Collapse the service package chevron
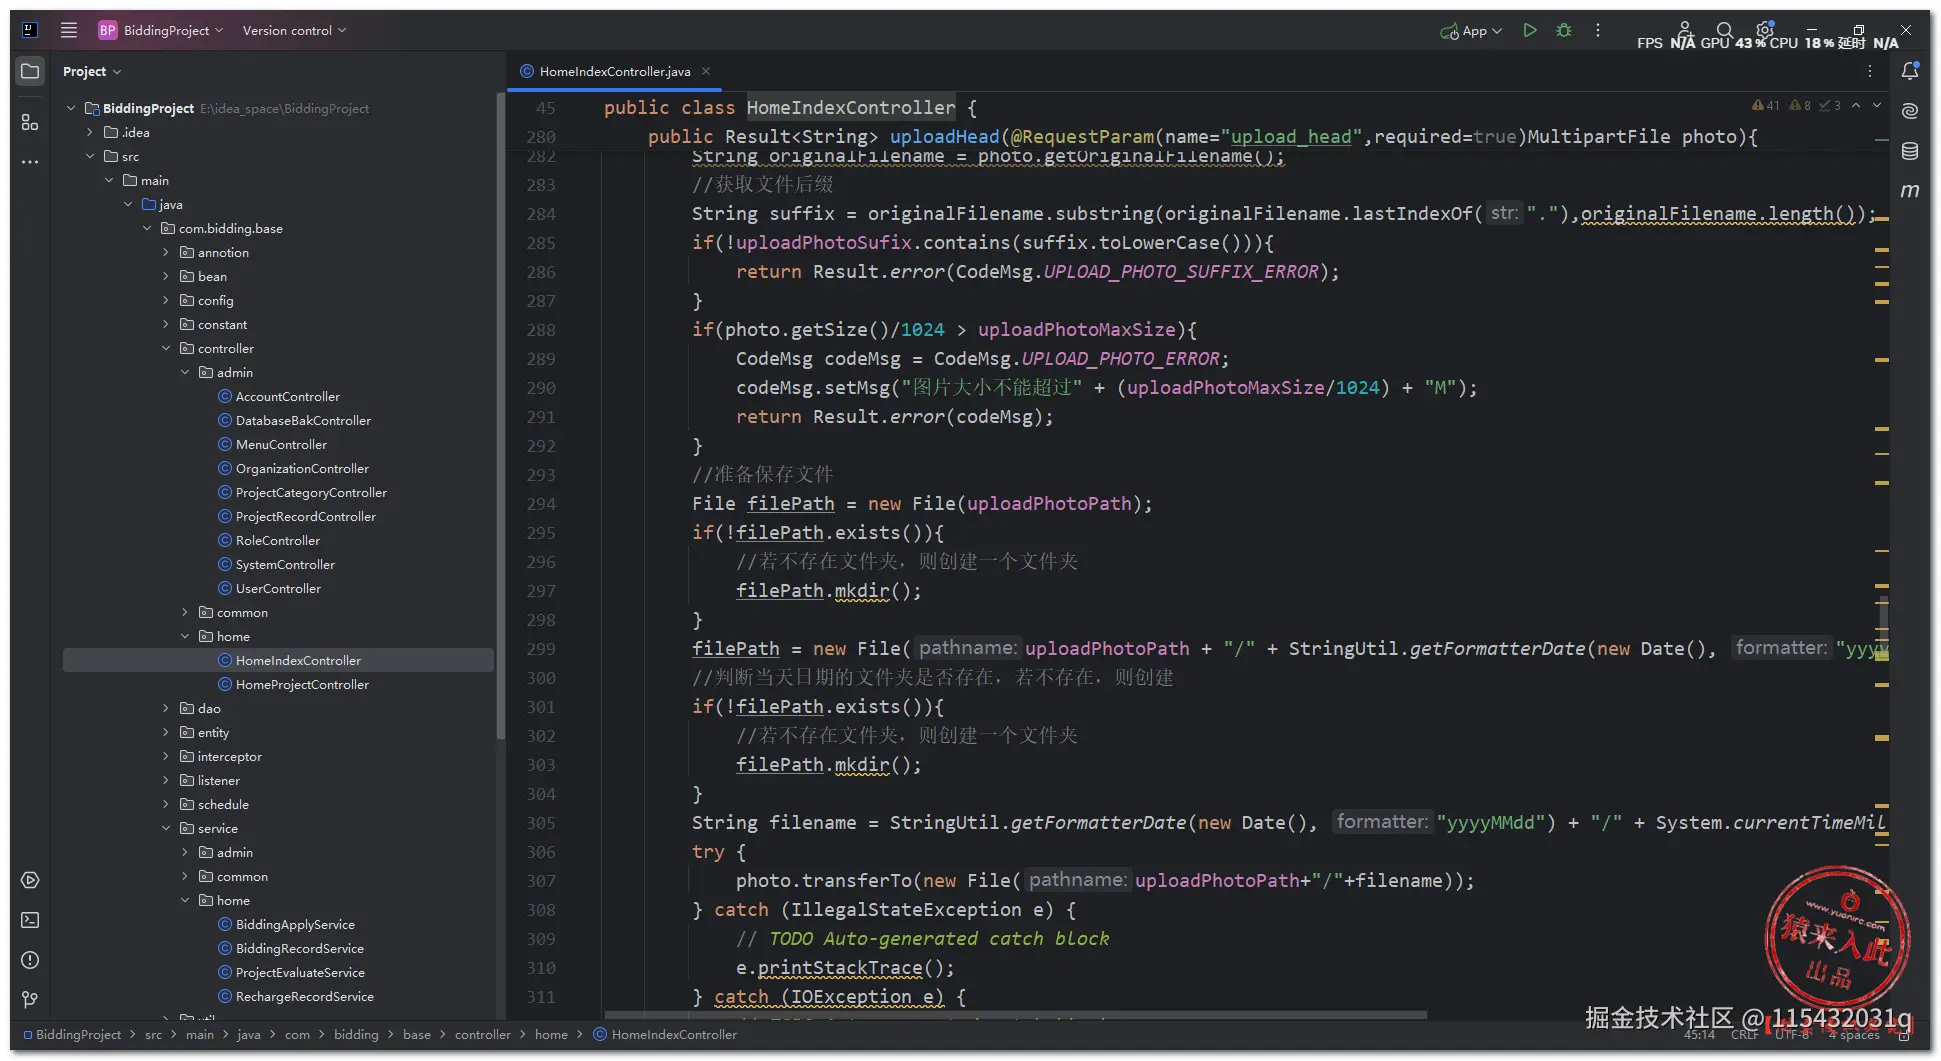This screenshot has height=1061, width=1941. click(166, 828)
